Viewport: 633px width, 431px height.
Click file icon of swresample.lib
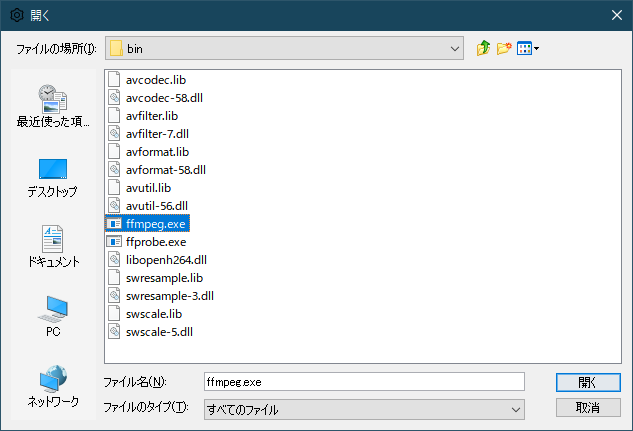(114, 278)
